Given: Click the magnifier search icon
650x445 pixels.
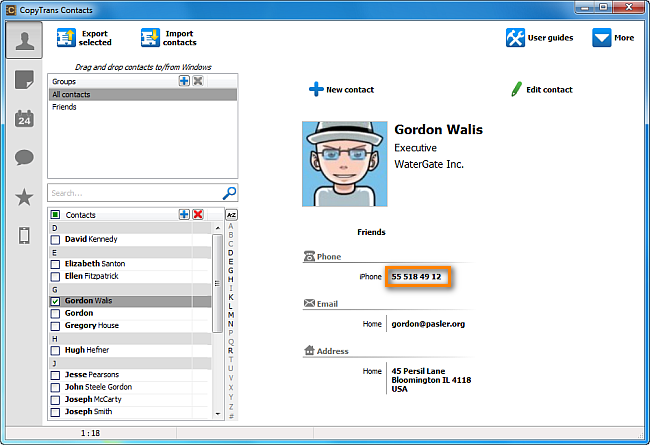Looking at the screenshot, I should (229, 193).
